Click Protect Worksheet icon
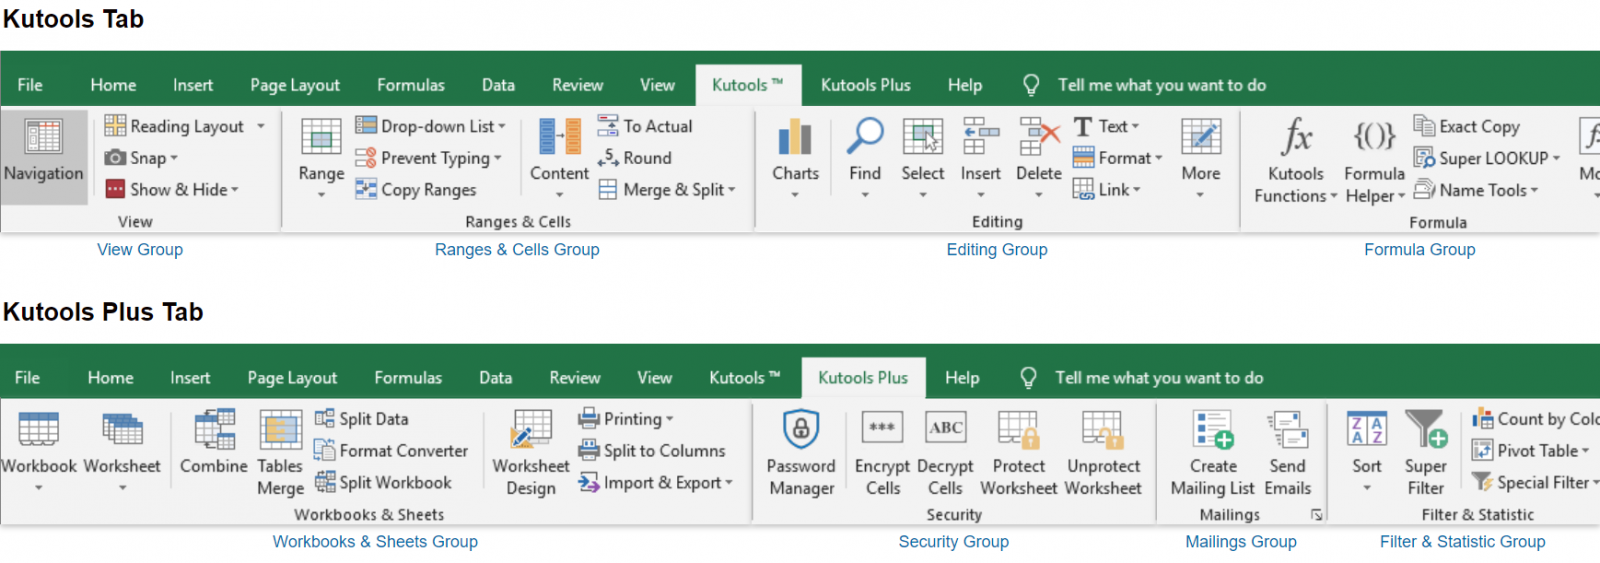The height and width of the screenshot is (563, 1600). 1018,429
